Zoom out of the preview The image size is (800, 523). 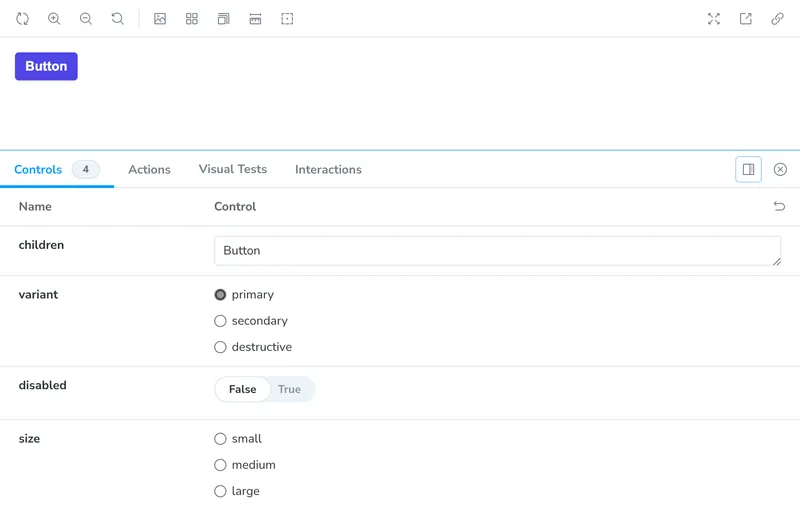(86, 19)
